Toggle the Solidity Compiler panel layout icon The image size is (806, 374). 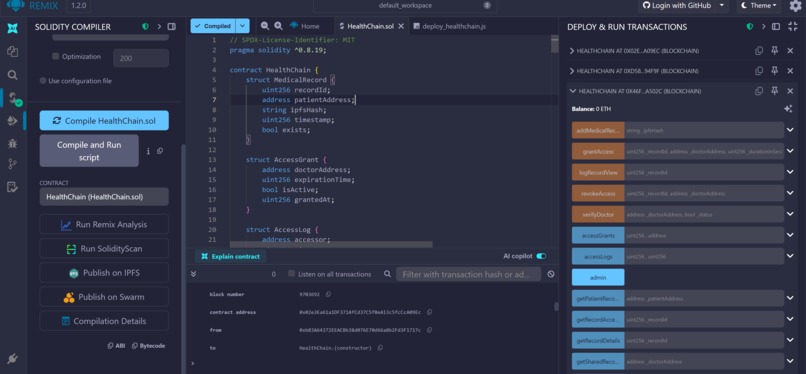(172, 27)
